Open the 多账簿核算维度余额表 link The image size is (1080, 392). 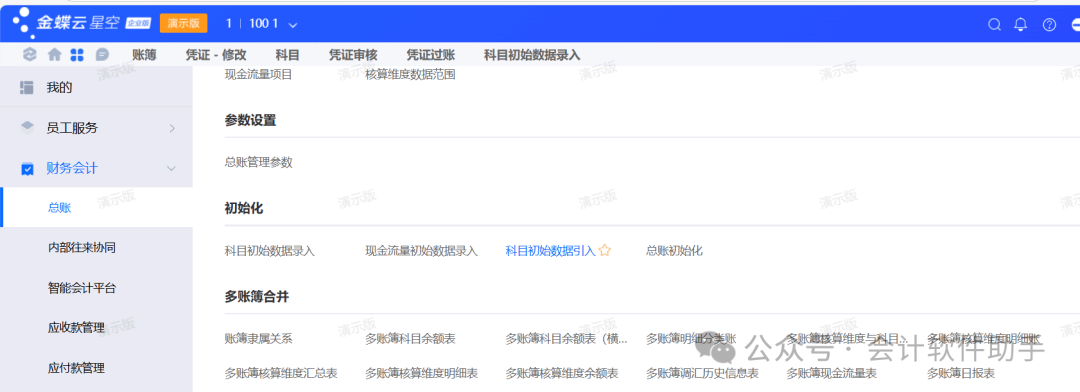(x=562, y=373)
